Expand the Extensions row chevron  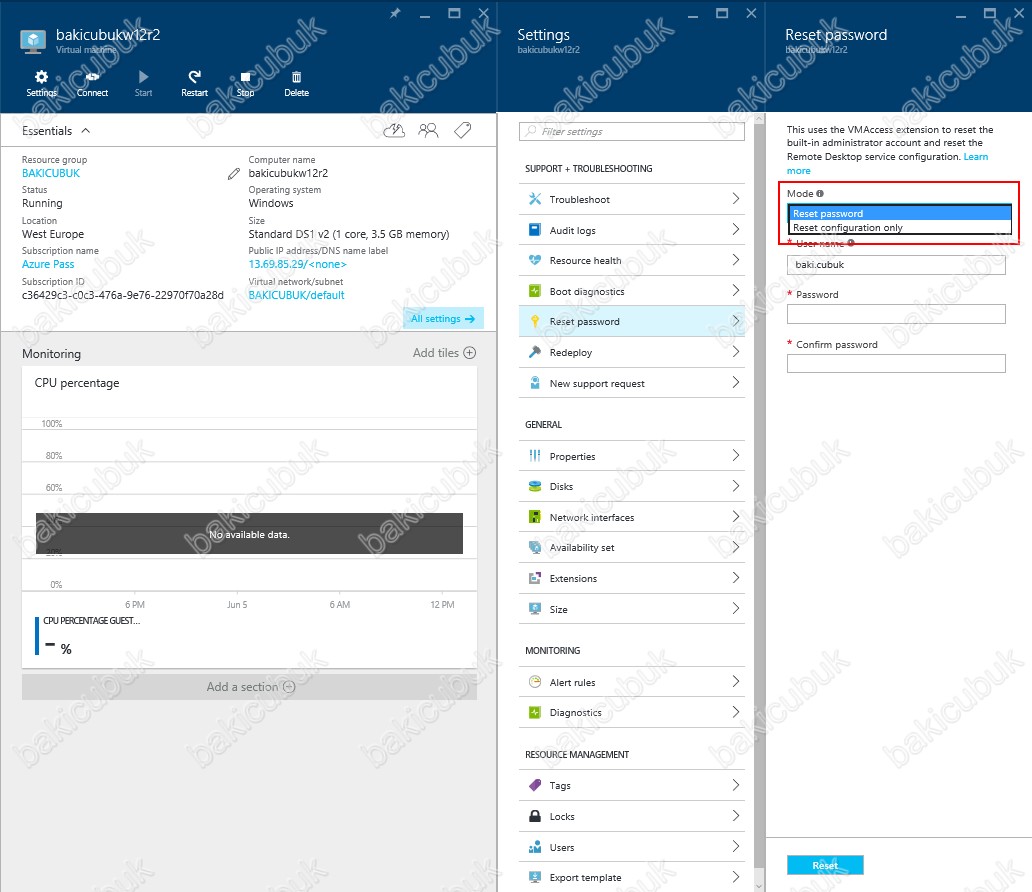tap(736, 577)
